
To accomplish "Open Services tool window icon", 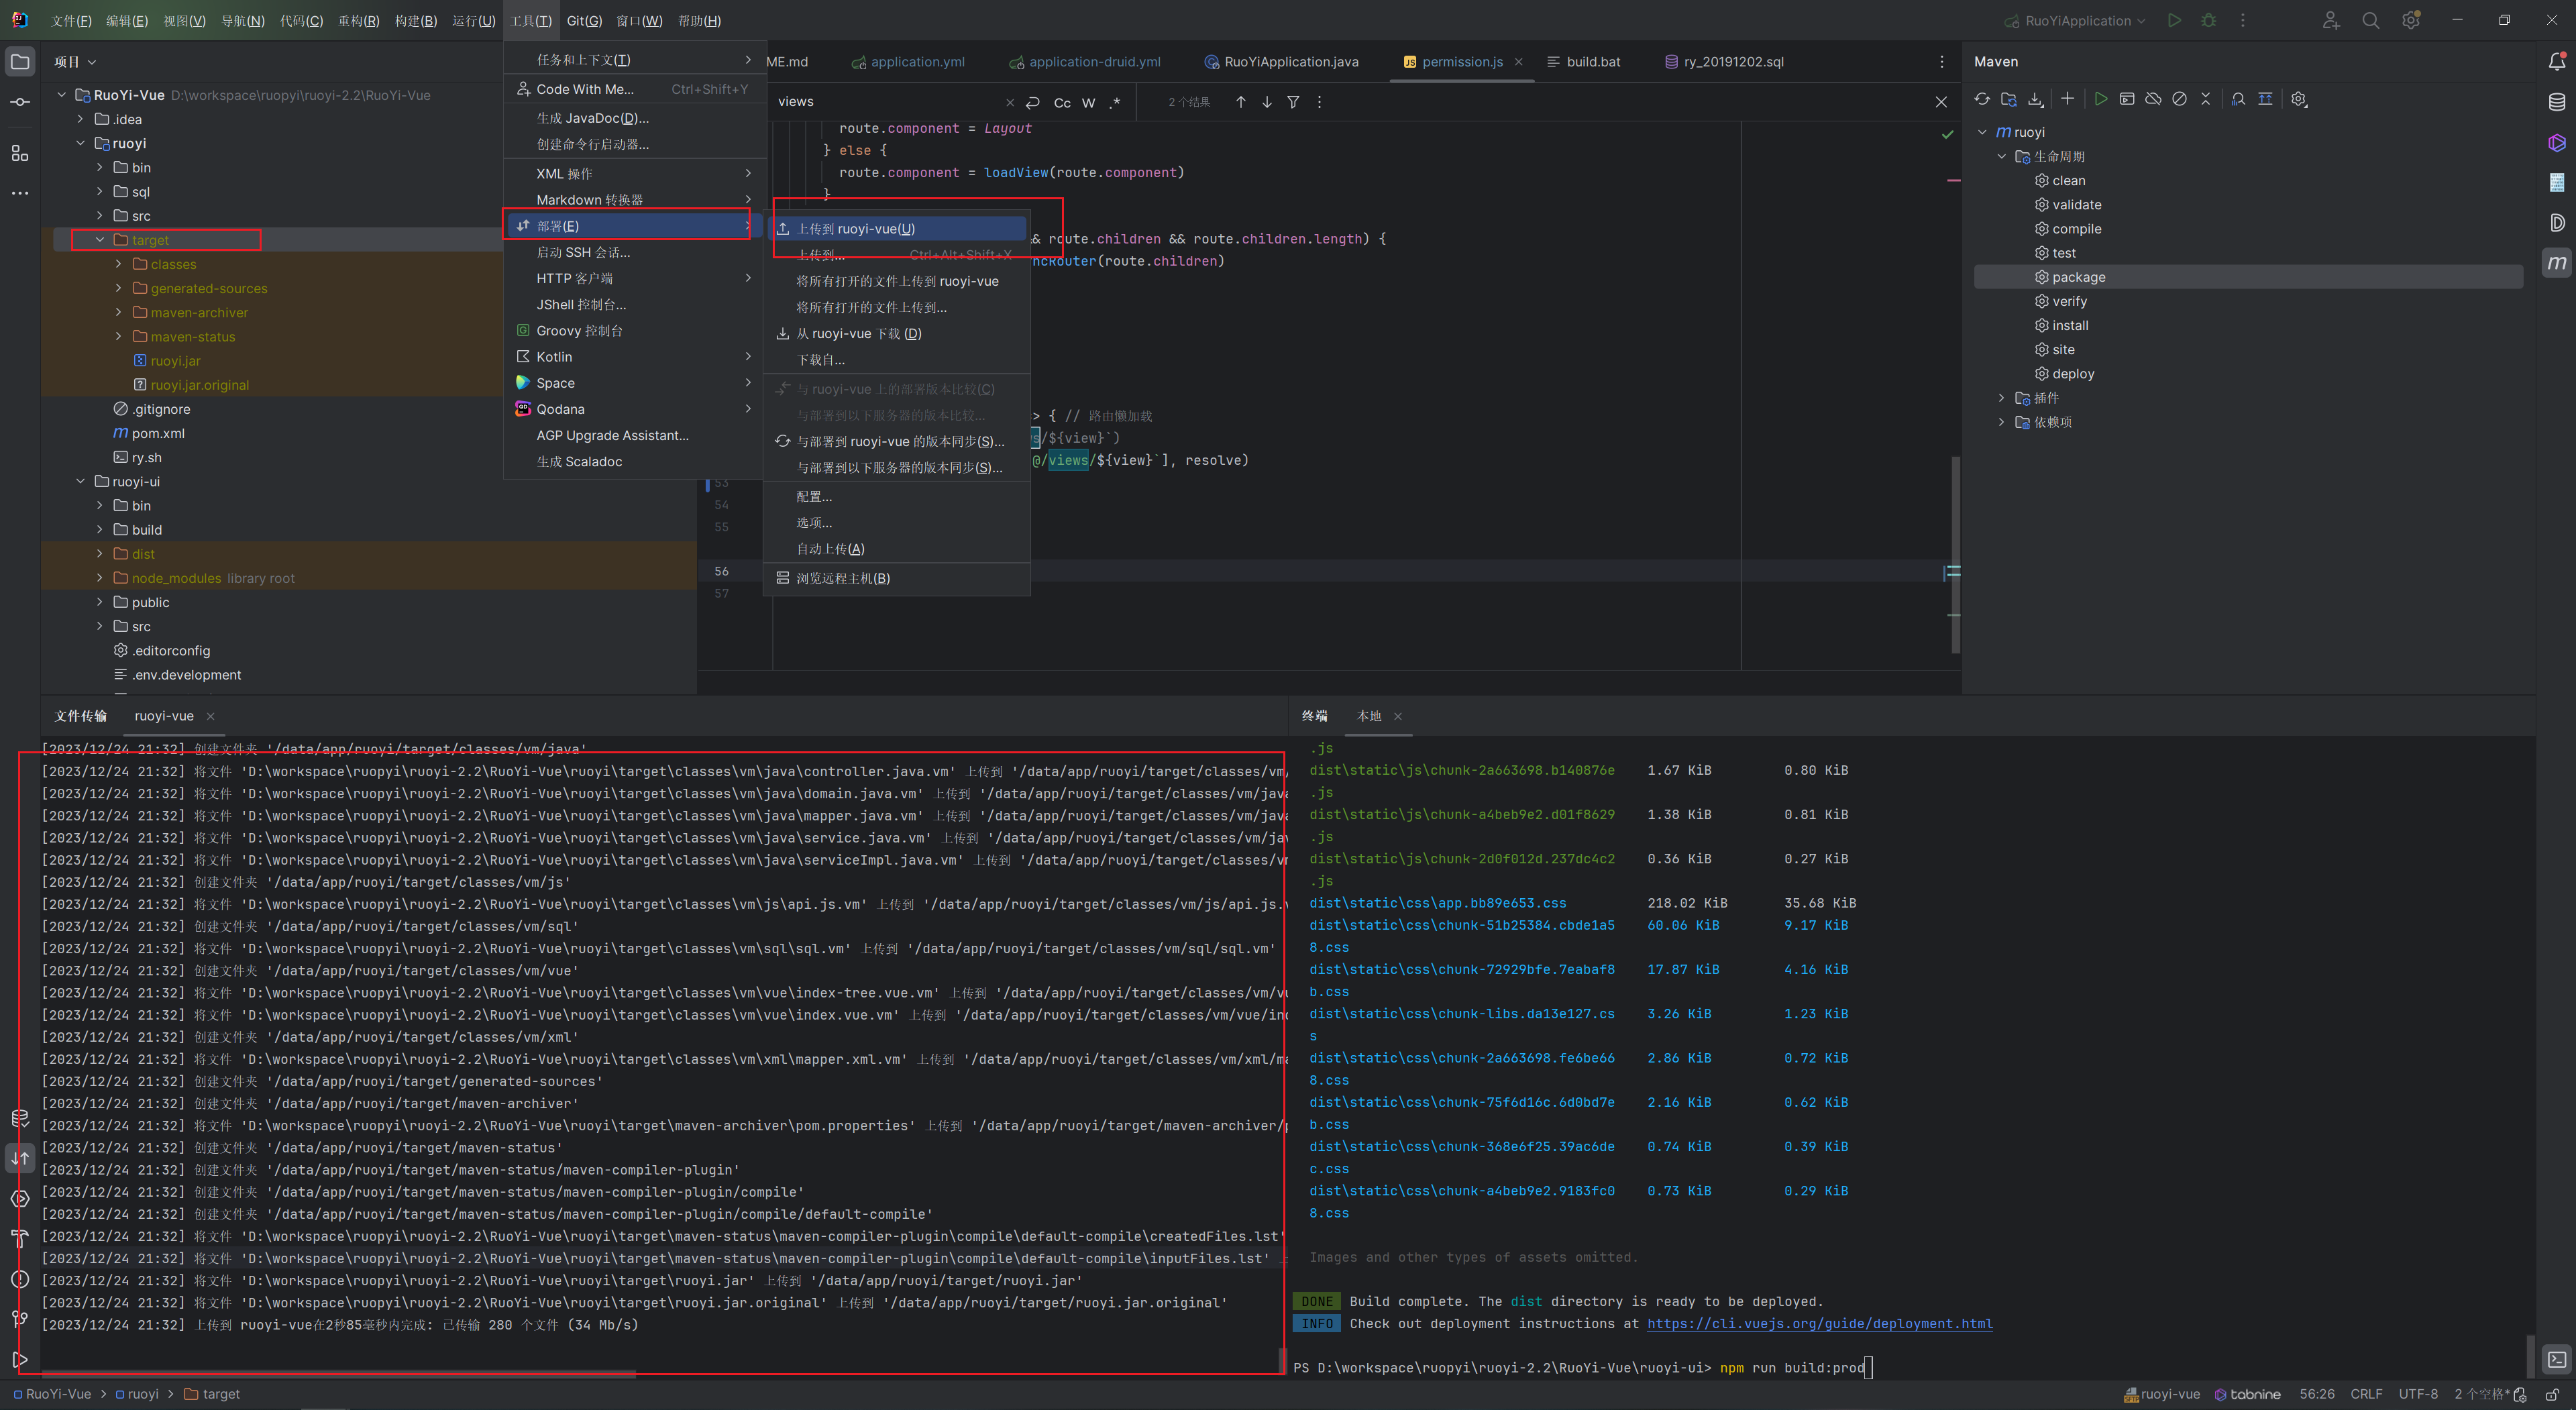I will tap(20, 1198).
